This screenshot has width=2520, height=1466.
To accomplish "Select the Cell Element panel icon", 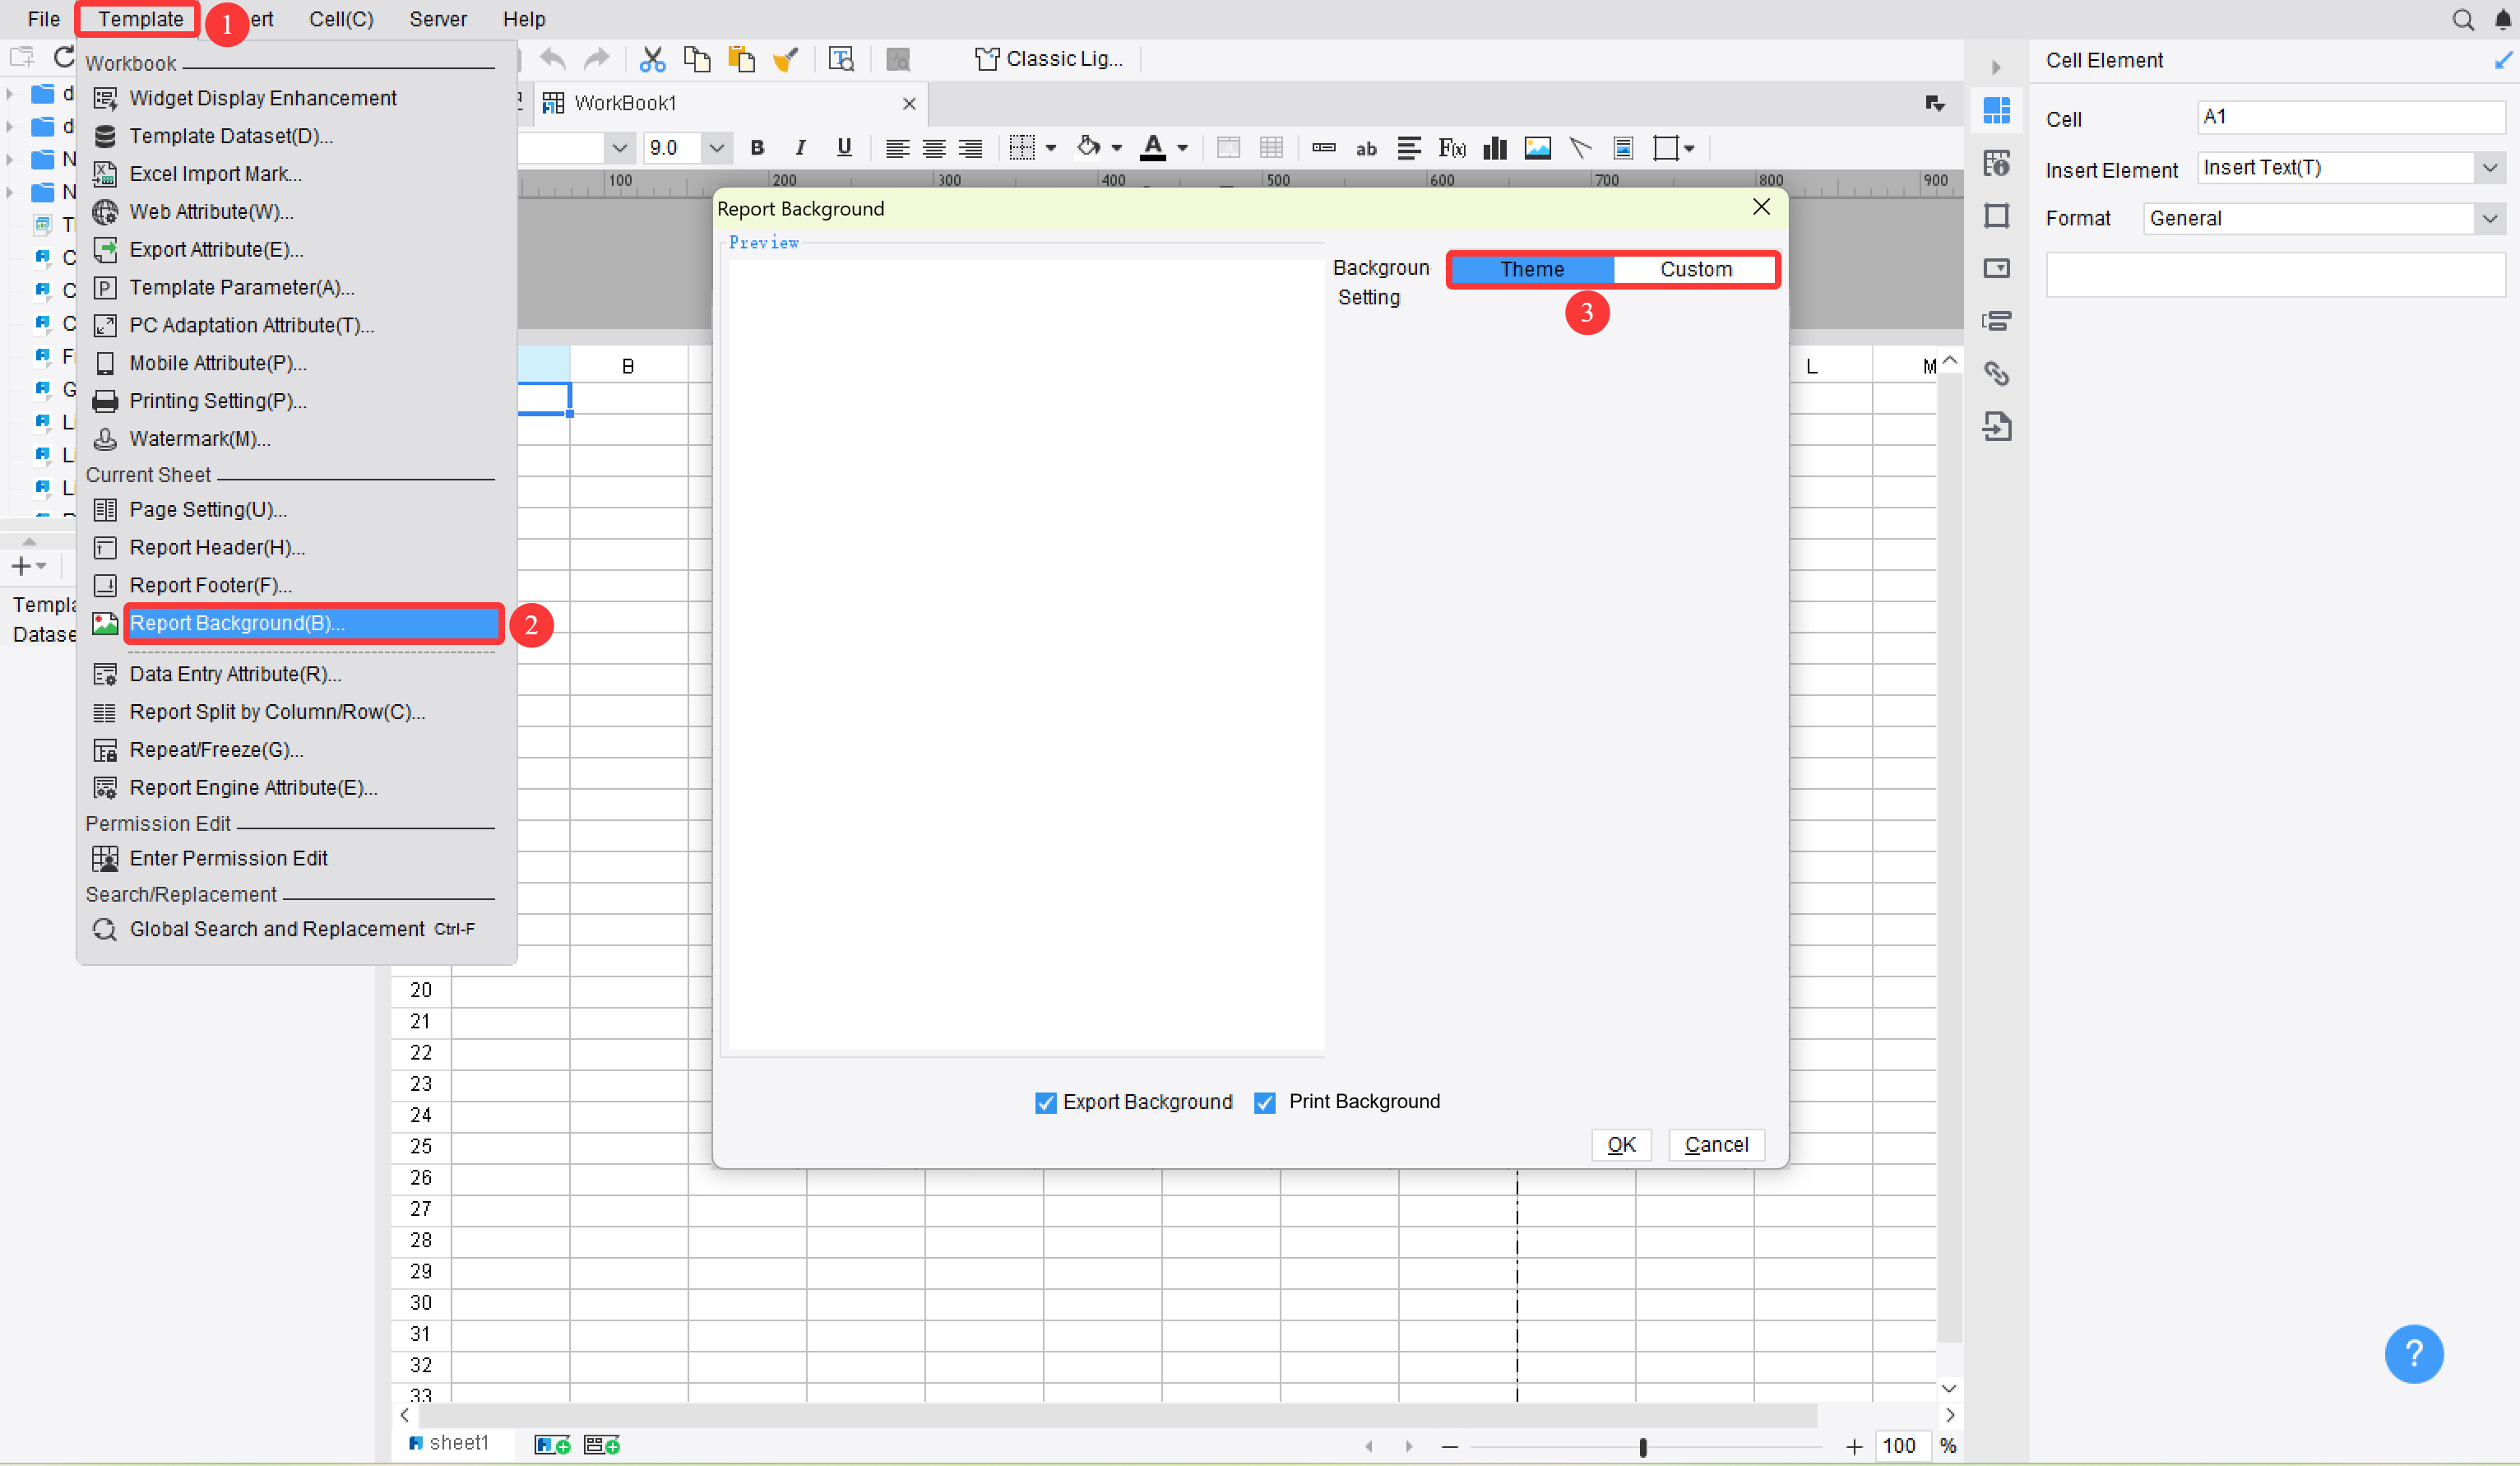I will 1997,110.
